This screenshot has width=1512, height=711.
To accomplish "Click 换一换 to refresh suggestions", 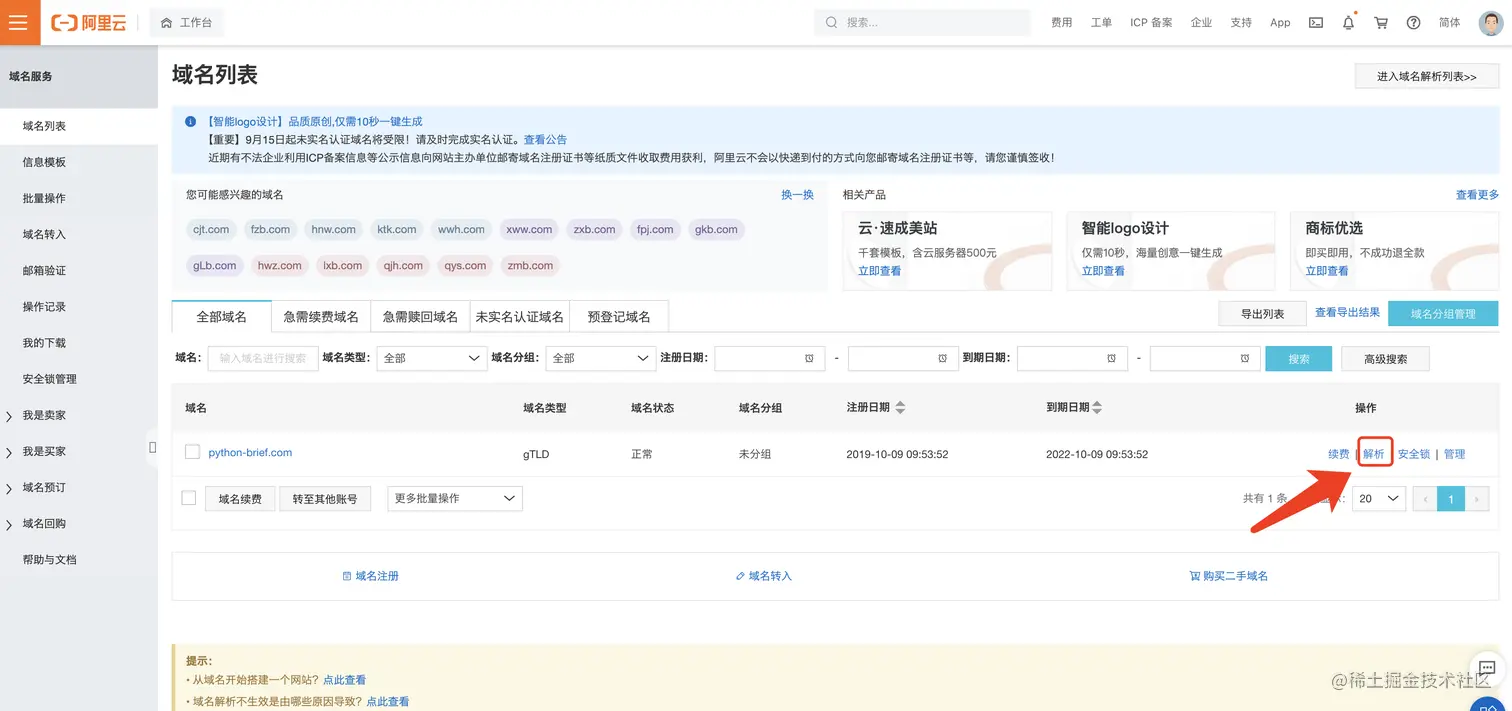I will 797,195.
